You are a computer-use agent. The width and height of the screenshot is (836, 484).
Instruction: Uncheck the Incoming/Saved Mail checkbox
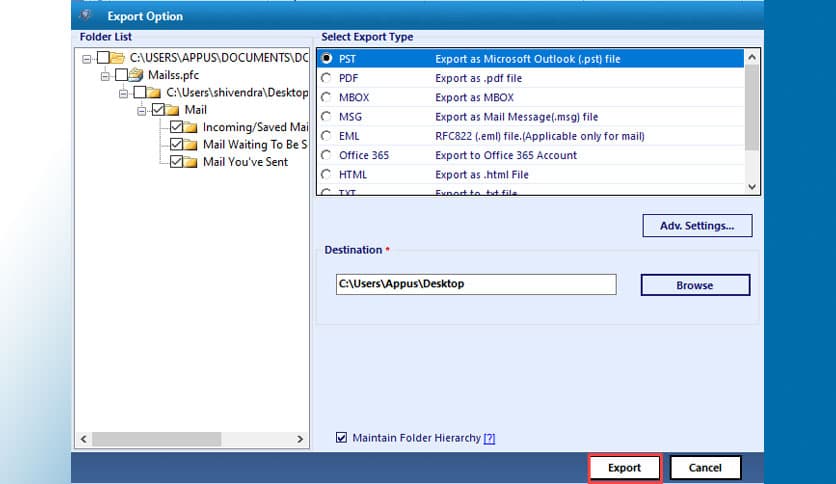(x=176, y=127)
